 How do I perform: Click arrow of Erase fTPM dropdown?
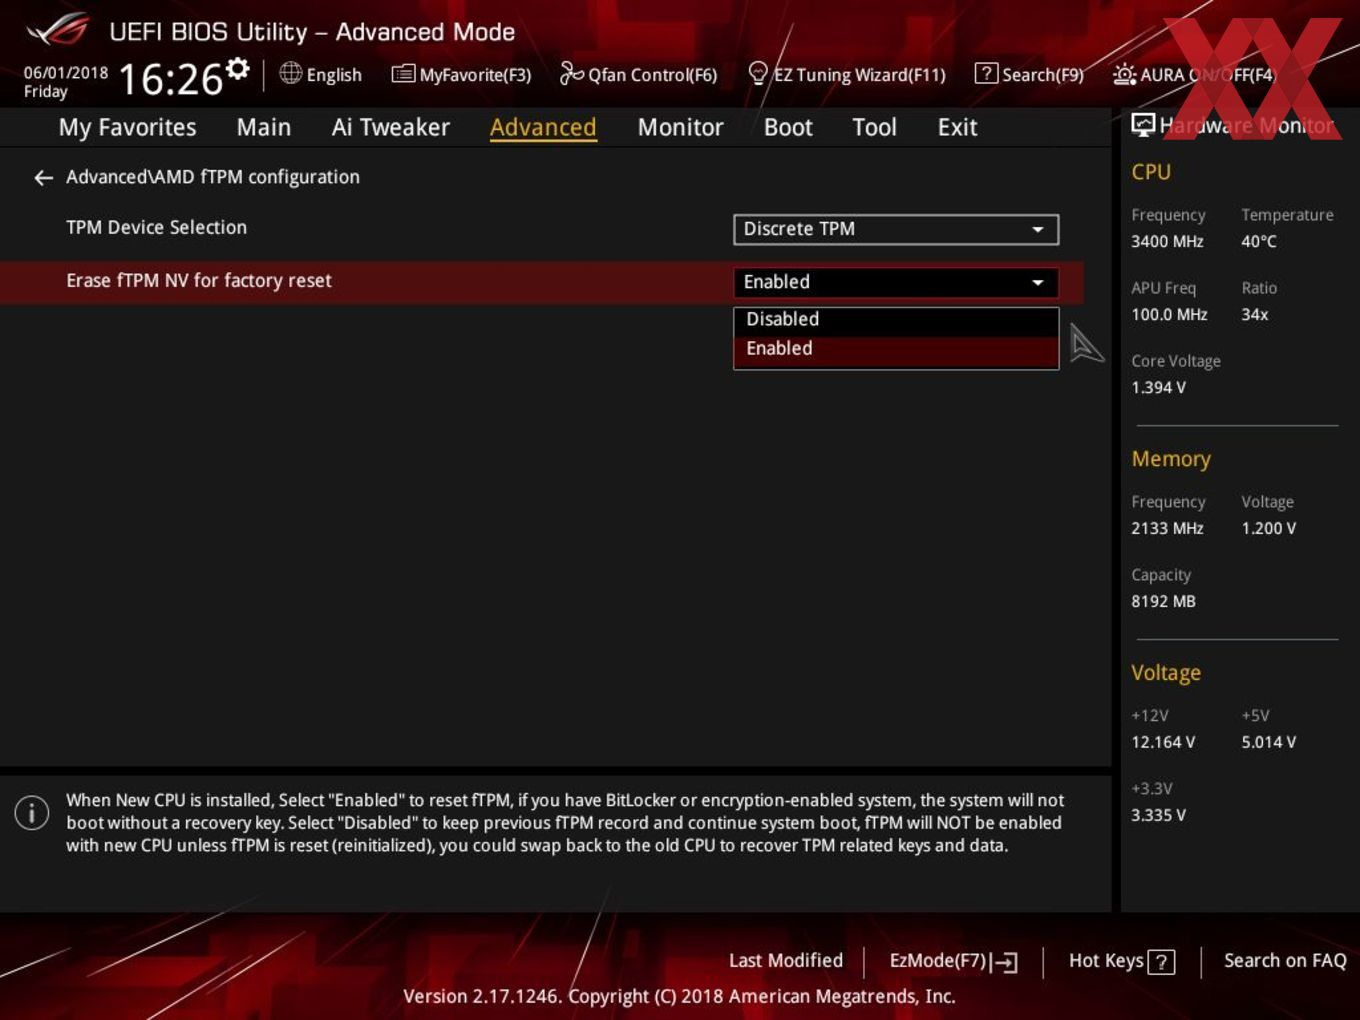[1038, 283]
